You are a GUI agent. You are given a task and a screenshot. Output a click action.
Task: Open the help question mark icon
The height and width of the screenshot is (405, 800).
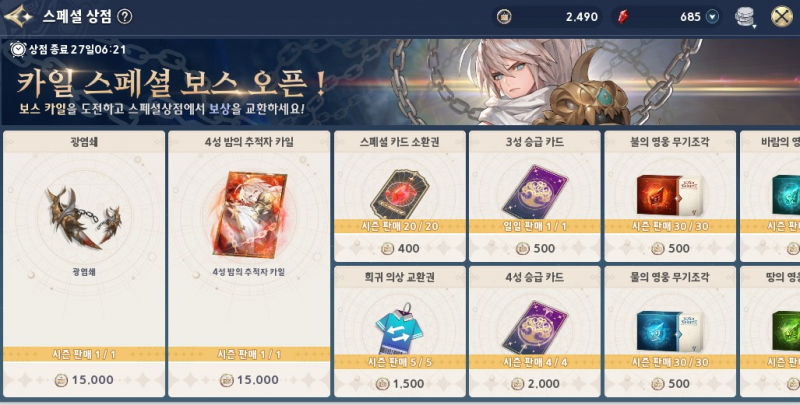pos(124,17)
